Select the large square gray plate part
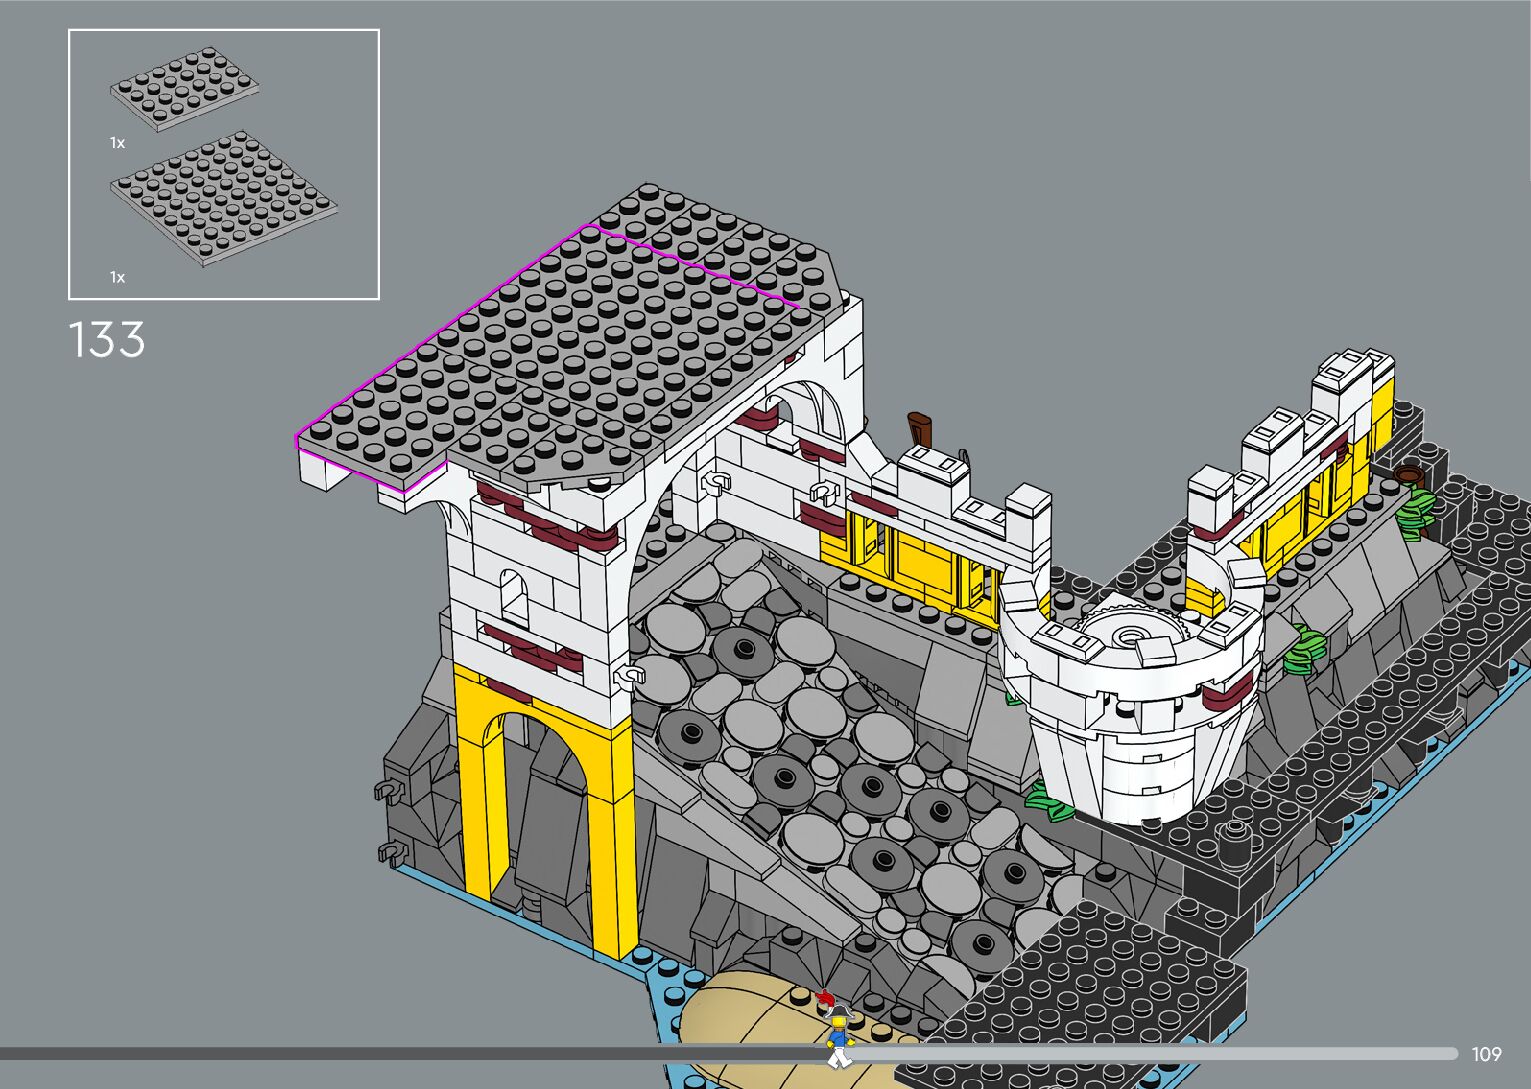Viewport: 1531px width, 1089px height. pyautogui.click(x=222, y=200)
